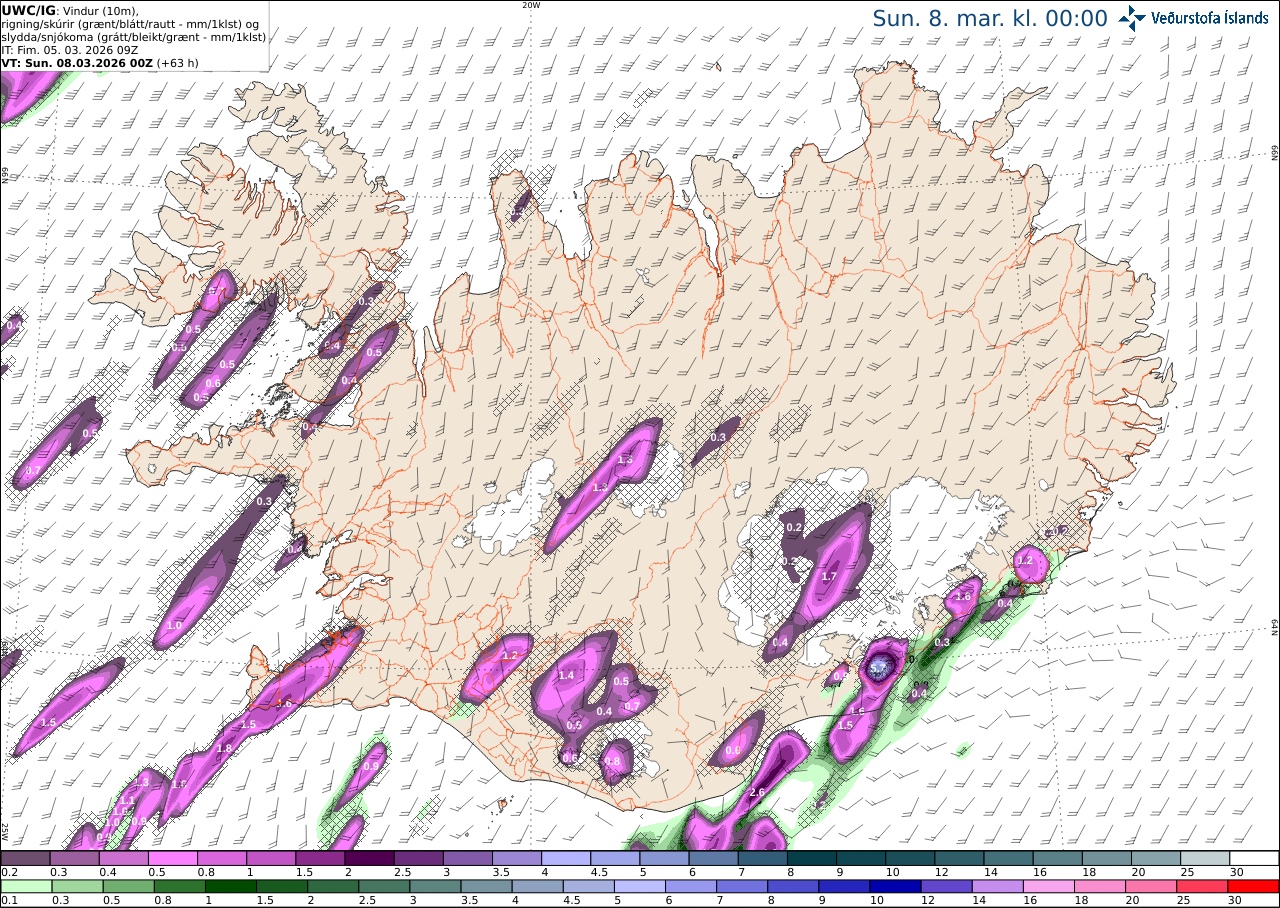Click the '1.7' value on Vatnajökull glacier band
Image resolution: width=1280 pixels, height=908 pixels.
(829, 577)
